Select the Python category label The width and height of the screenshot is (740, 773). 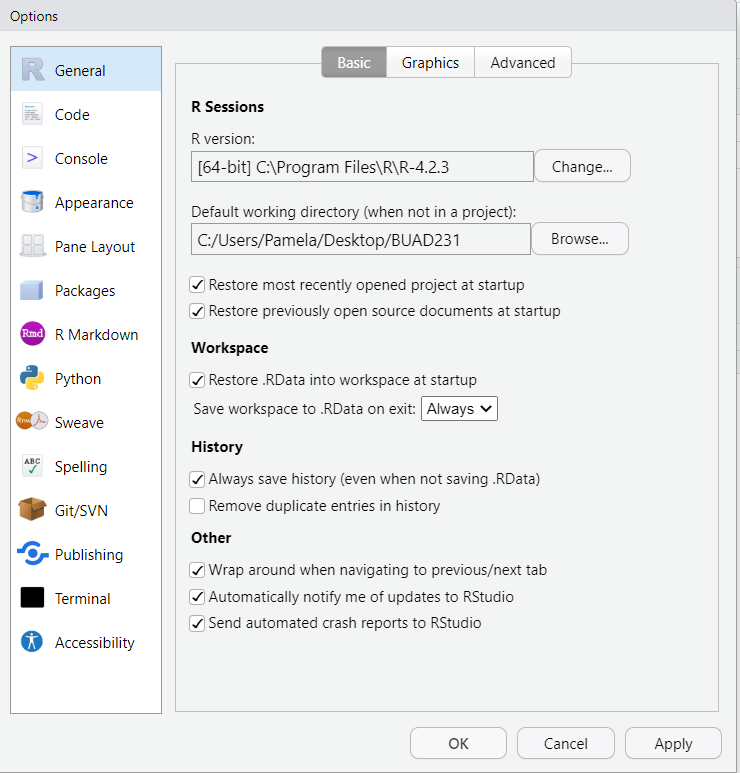[x=78, y=379]
